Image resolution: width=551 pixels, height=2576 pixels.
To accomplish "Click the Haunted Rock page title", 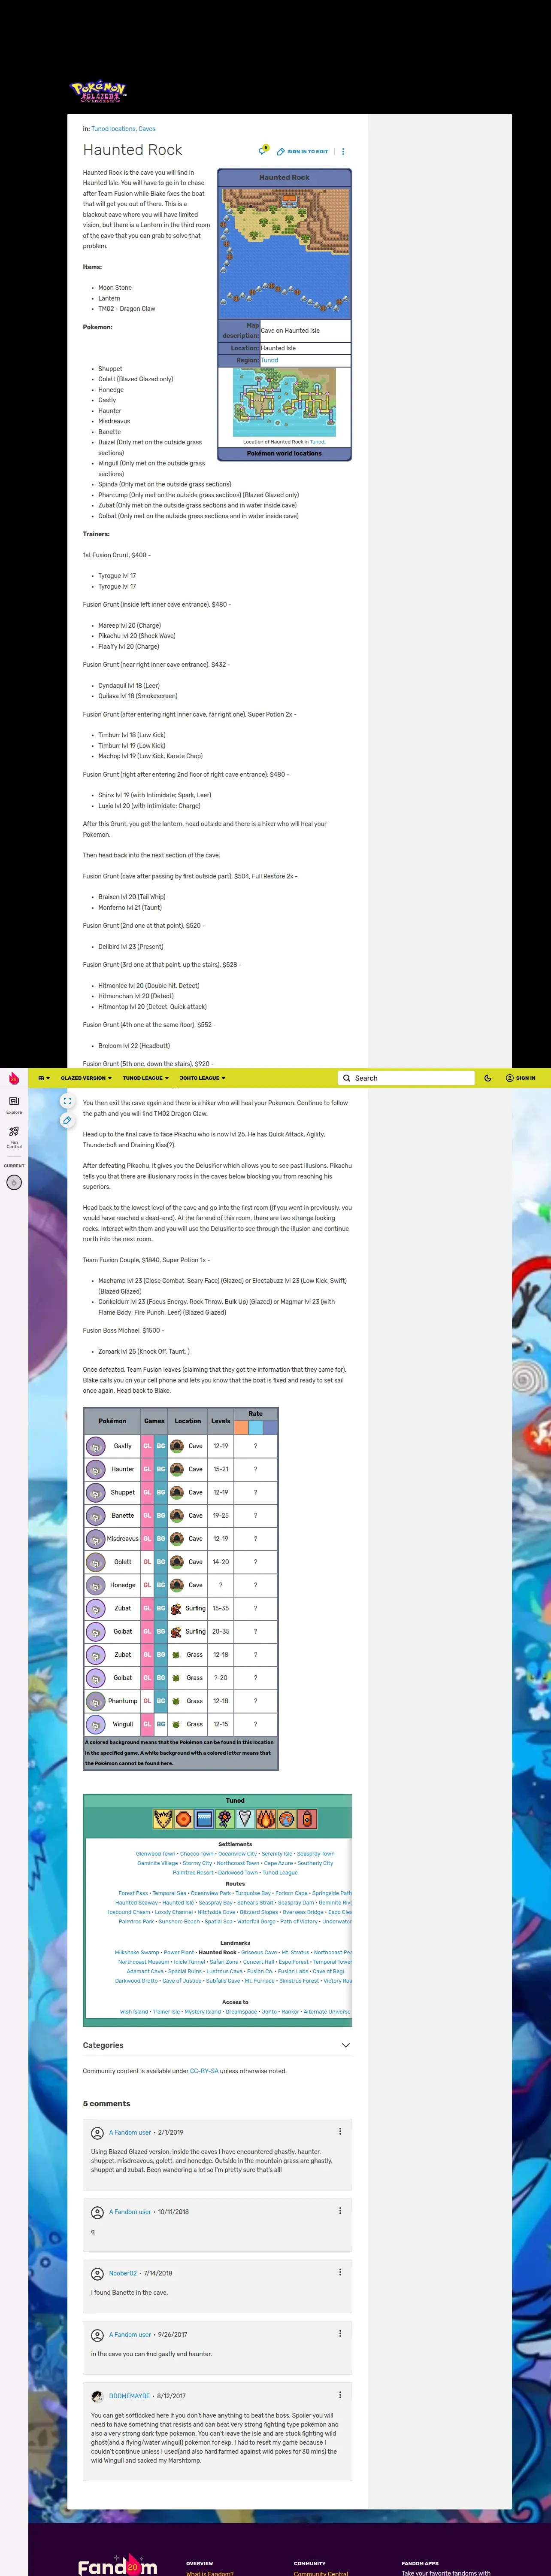I will tap(133, 150).
